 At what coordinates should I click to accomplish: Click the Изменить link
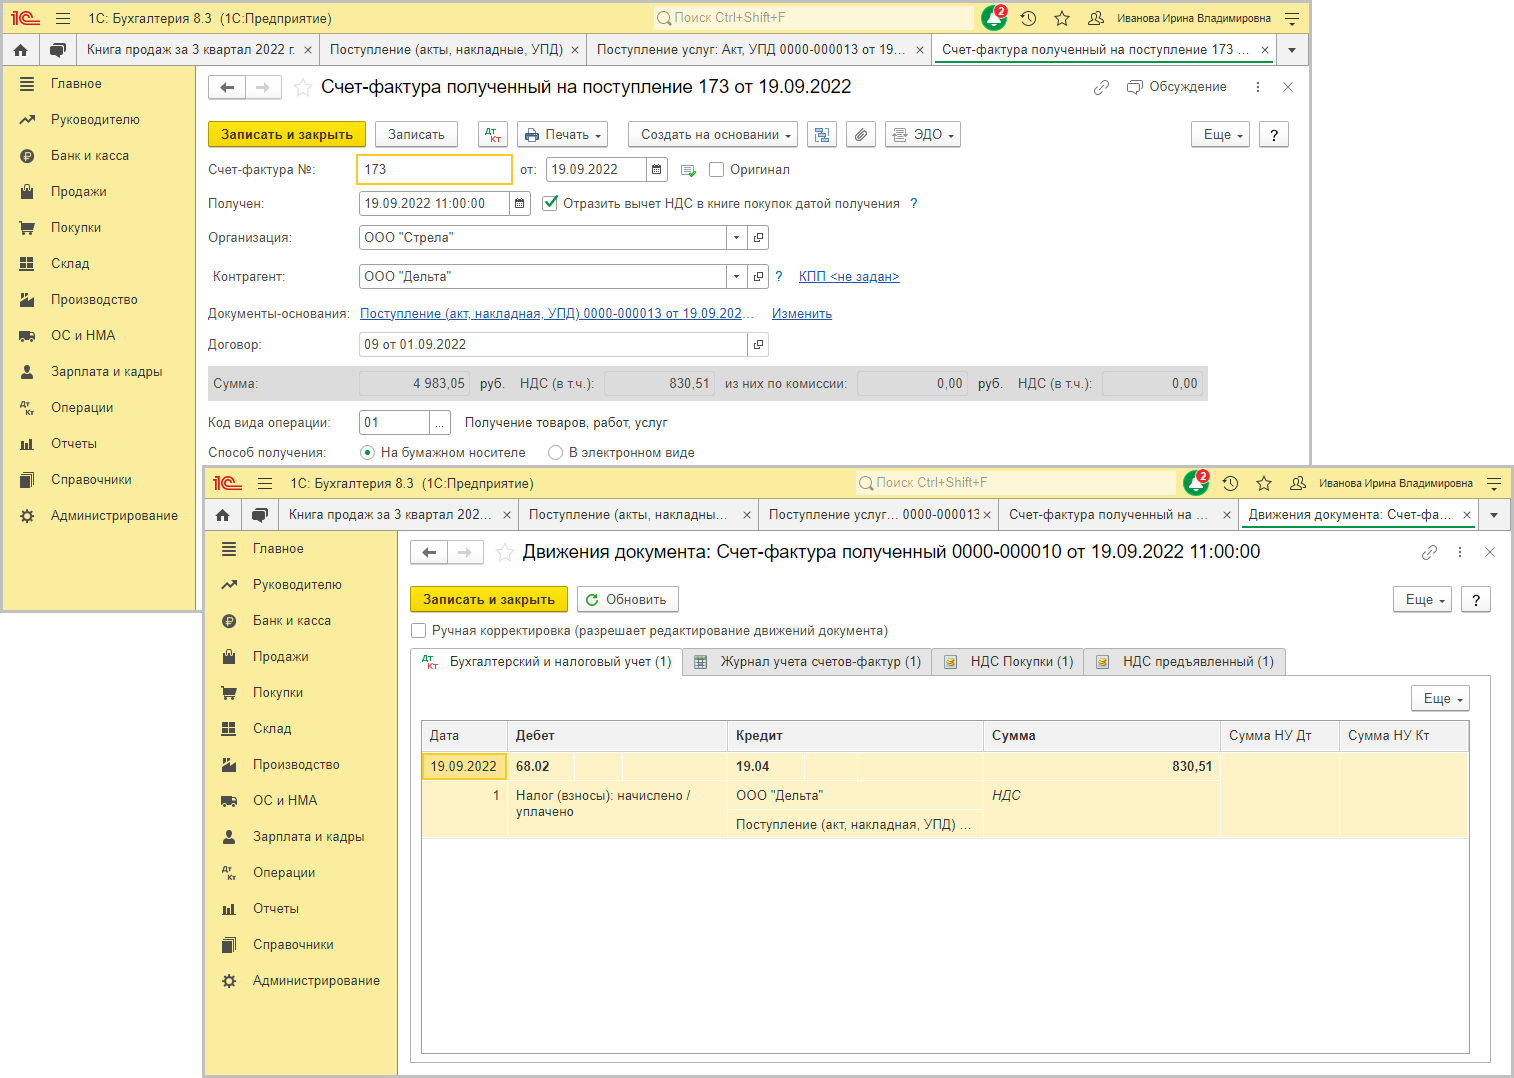pyautogui.click(x=802, y=314)
